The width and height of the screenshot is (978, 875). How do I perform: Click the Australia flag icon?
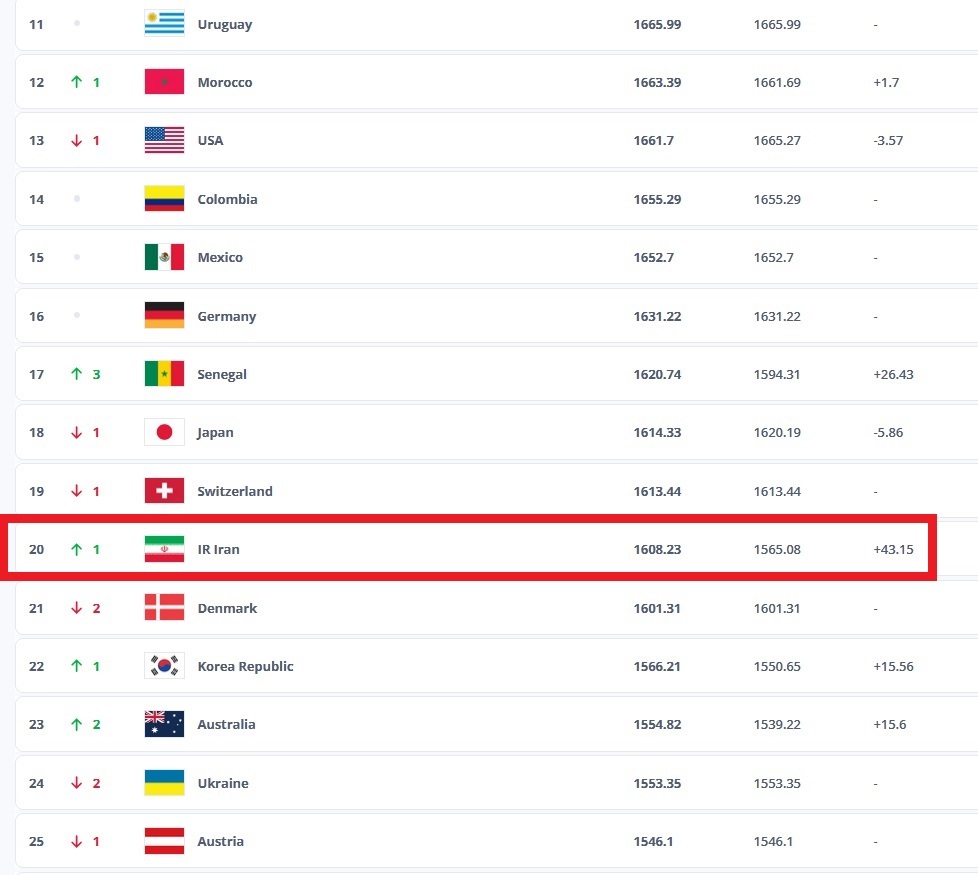coord(164,724)
